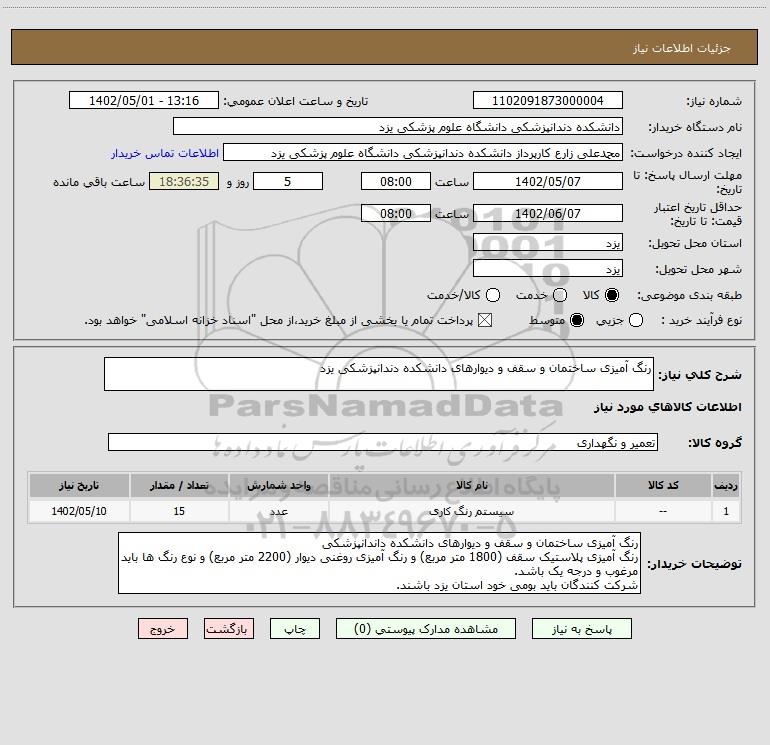Click row number cell 1
Screen dimensions: 770x745
726,511
